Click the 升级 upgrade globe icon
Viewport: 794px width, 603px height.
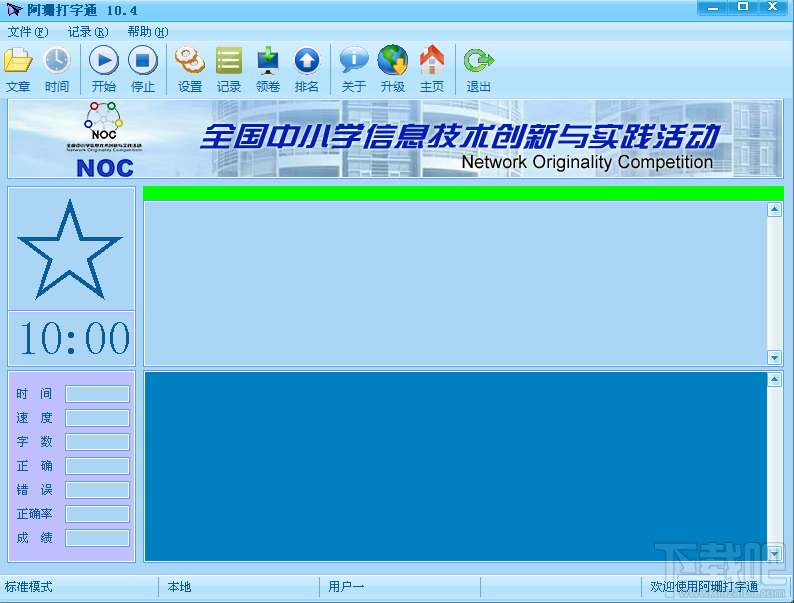click(393, 61)
